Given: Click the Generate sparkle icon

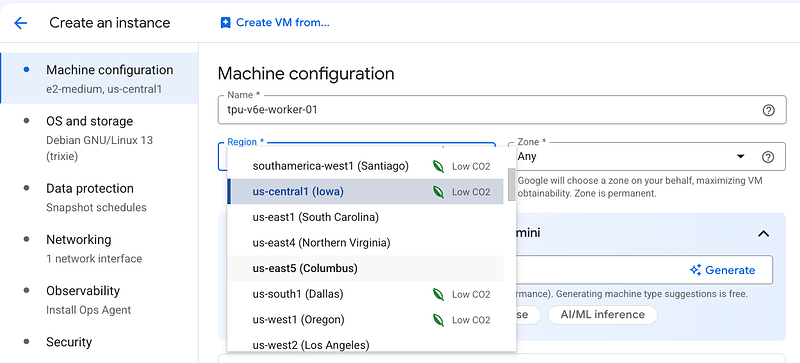Looking at the screenshot, I should click(x=695, y=270).
